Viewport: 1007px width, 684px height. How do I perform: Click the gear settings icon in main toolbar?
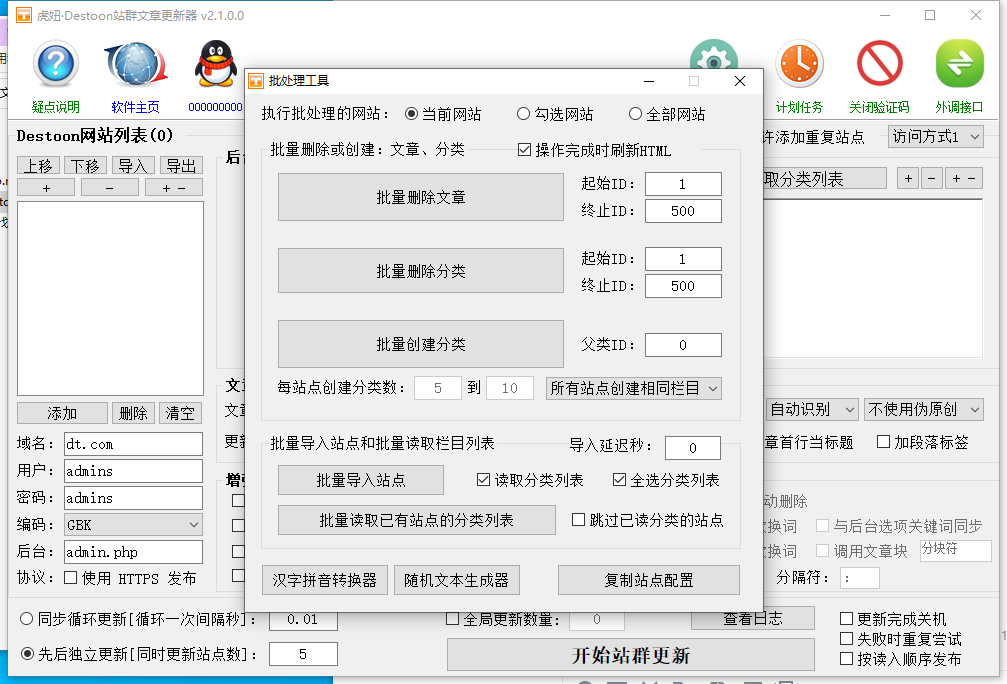[x=714, y=53]
